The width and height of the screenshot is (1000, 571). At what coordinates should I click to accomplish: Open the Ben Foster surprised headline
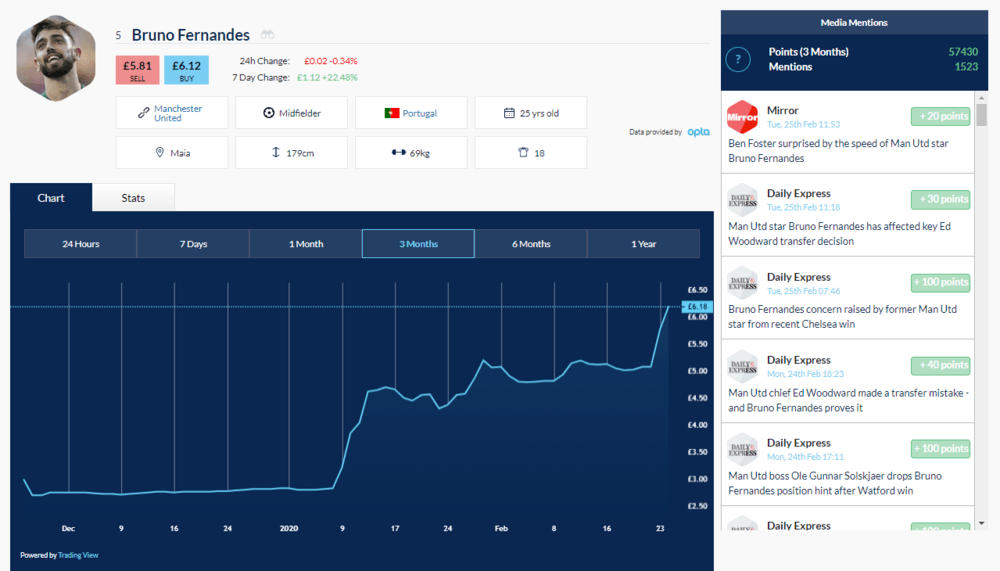tap(838, 151)
